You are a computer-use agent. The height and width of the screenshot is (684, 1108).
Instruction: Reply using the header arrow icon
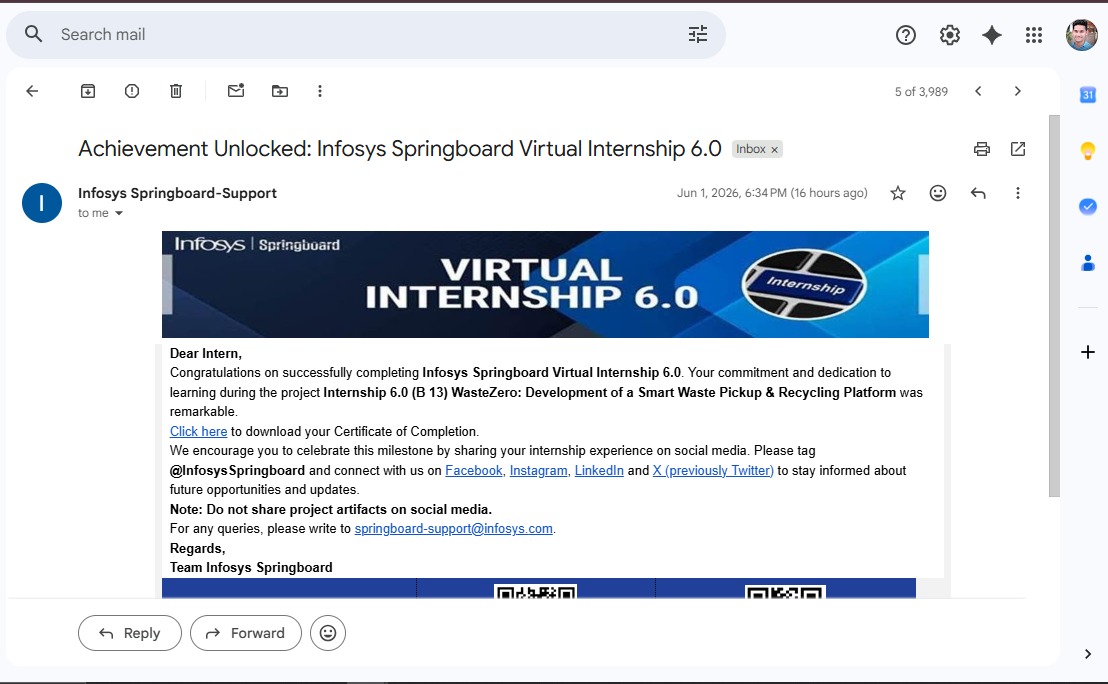click(978, 193)
